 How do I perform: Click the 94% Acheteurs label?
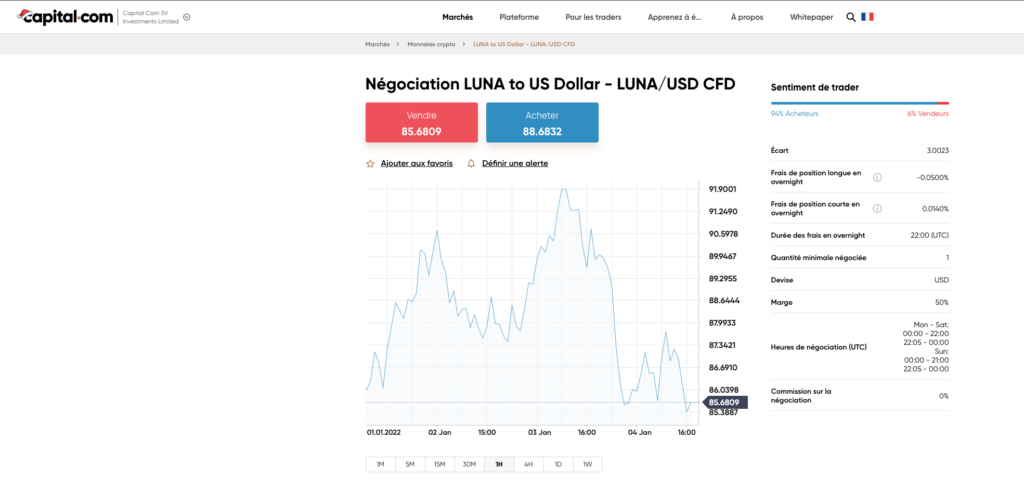tap(794, 114)
